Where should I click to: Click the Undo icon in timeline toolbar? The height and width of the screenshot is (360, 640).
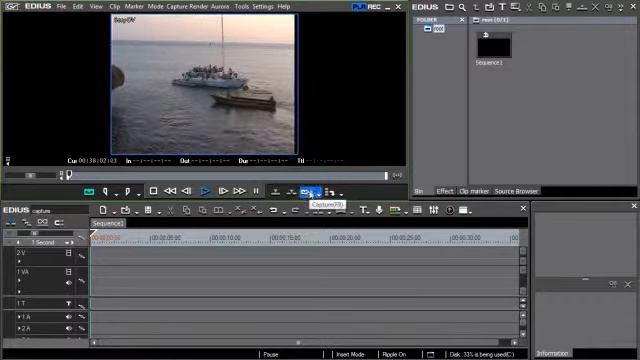point(273,210)
